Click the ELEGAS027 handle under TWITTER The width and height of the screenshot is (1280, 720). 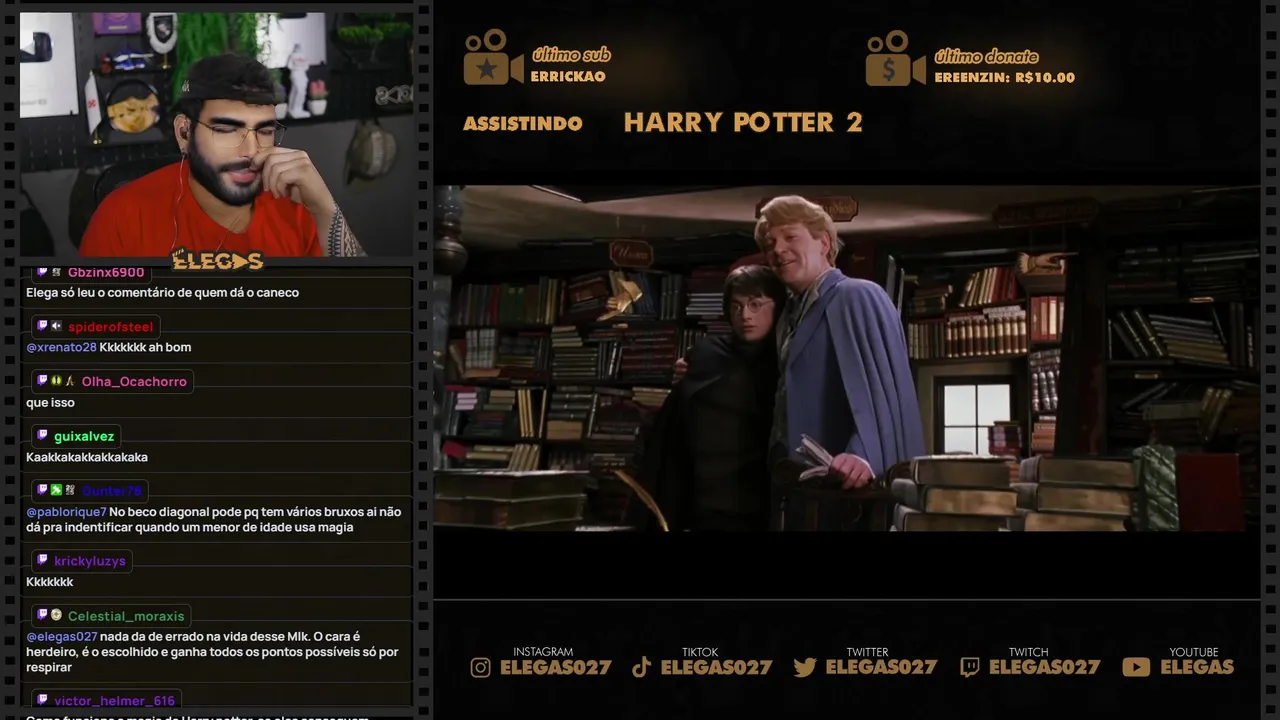tap(881, 667)
